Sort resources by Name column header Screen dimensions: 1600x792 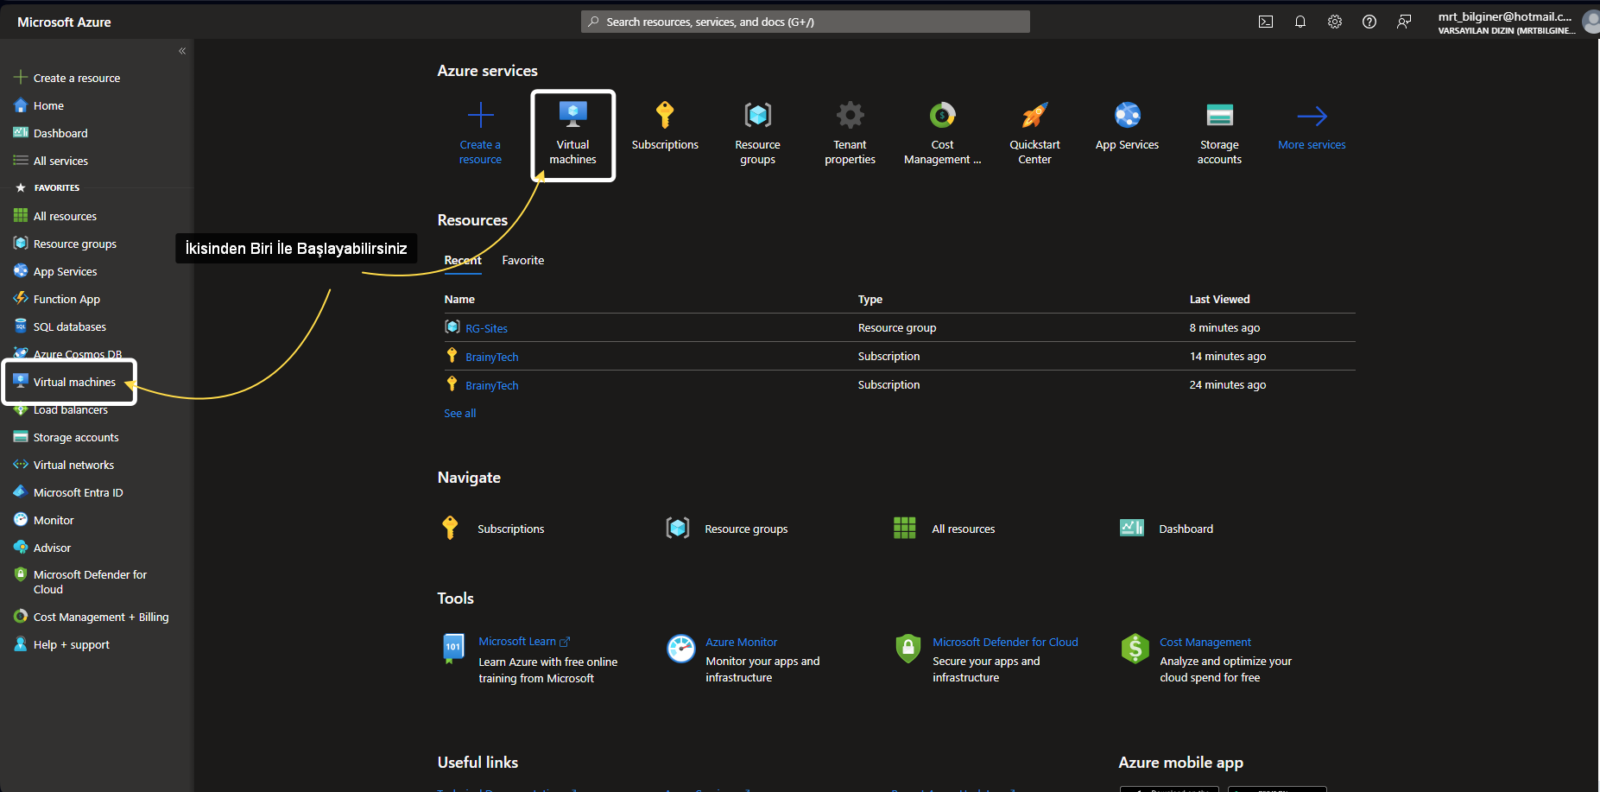point(459,299)
